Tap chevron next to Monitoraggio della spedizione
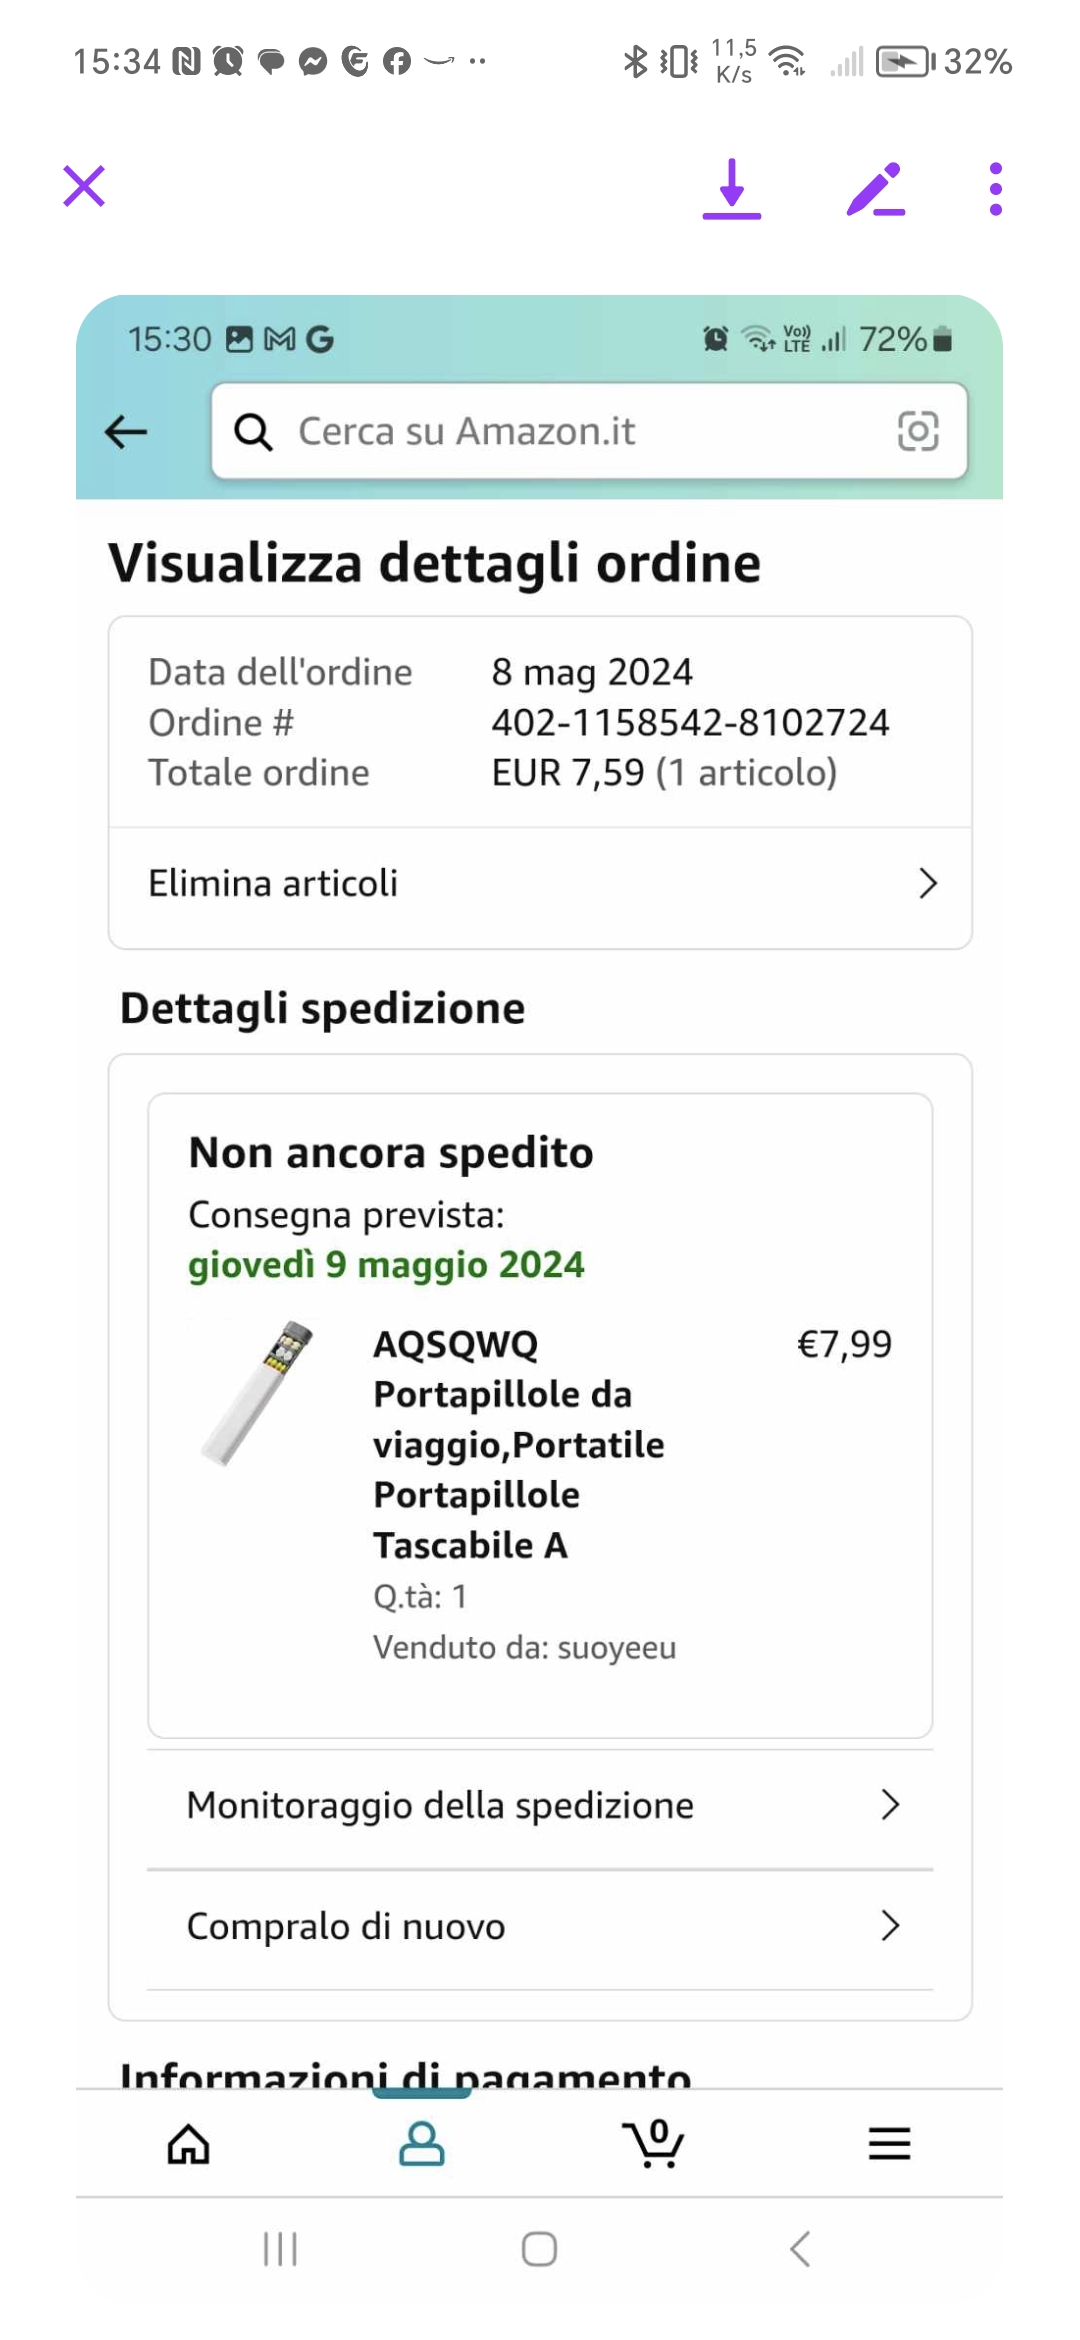 point(890,1805)
